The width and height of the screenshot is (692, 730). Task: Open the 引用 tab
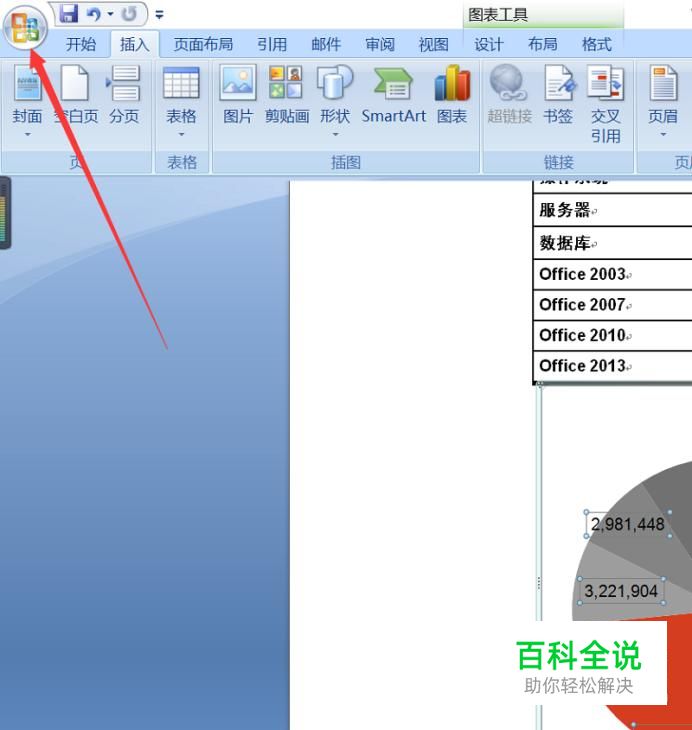click(272, 45)
